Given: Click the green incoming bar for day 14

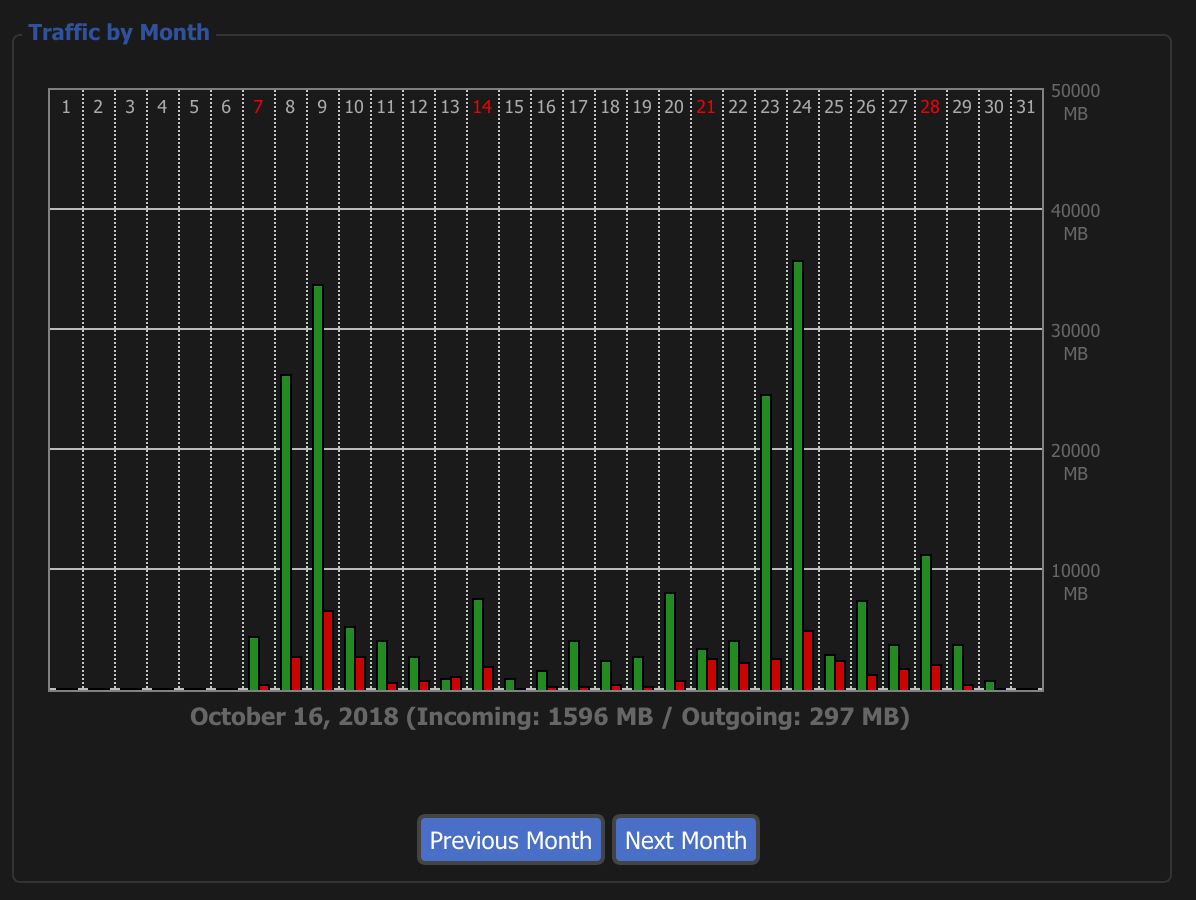Looking at the screenshot, I should 478,644.
